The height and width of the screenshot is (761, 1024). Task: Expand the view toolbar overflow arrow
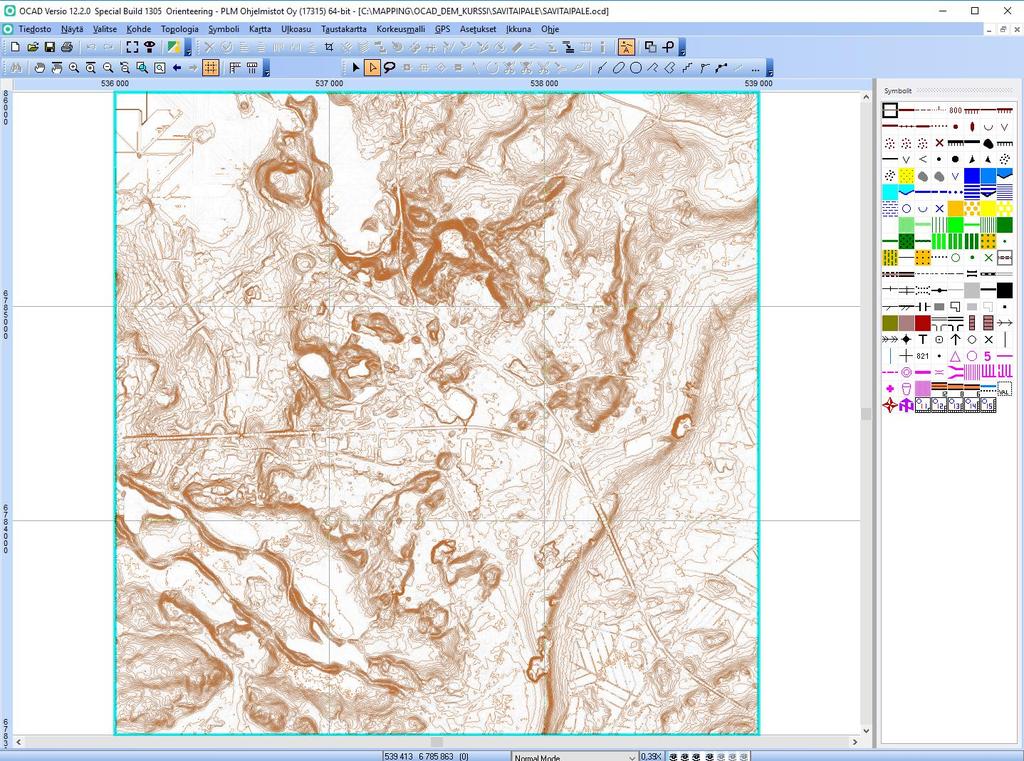click(x=266, y=69)
